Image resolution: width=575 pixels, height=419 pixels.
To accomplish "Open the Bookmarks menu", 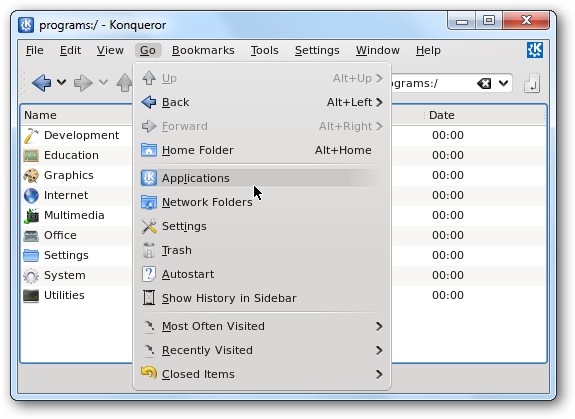I will coord(203,50).
